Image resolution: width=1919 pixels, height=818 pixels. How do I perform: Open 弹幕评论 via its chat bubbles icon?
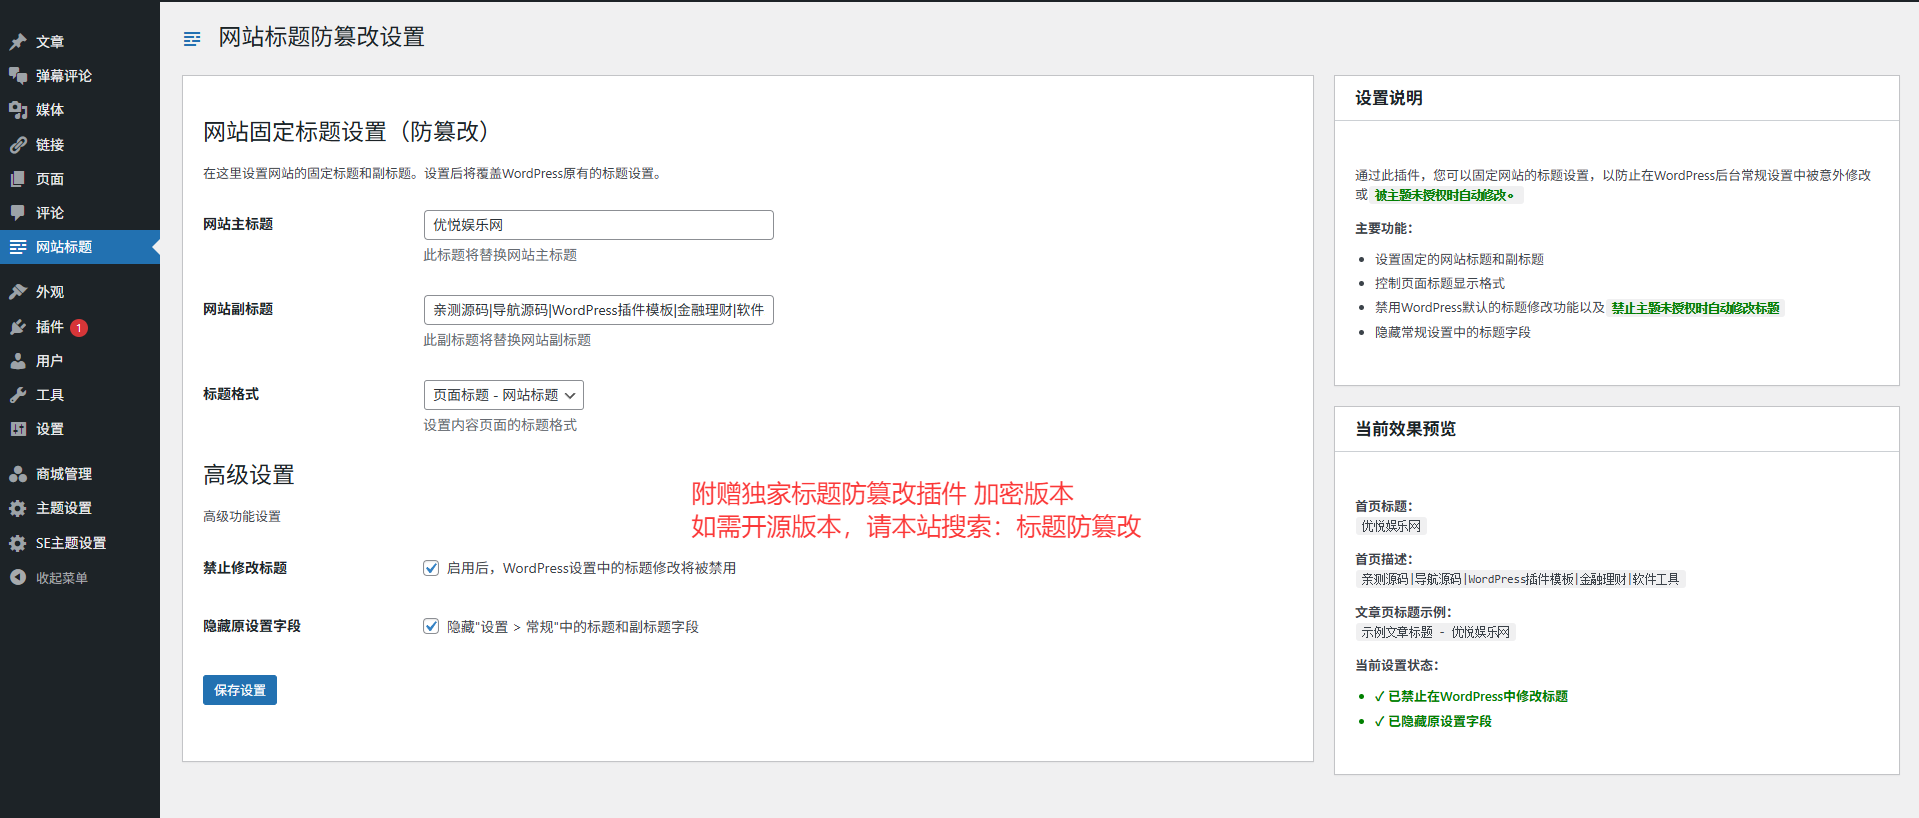(18, 76)
